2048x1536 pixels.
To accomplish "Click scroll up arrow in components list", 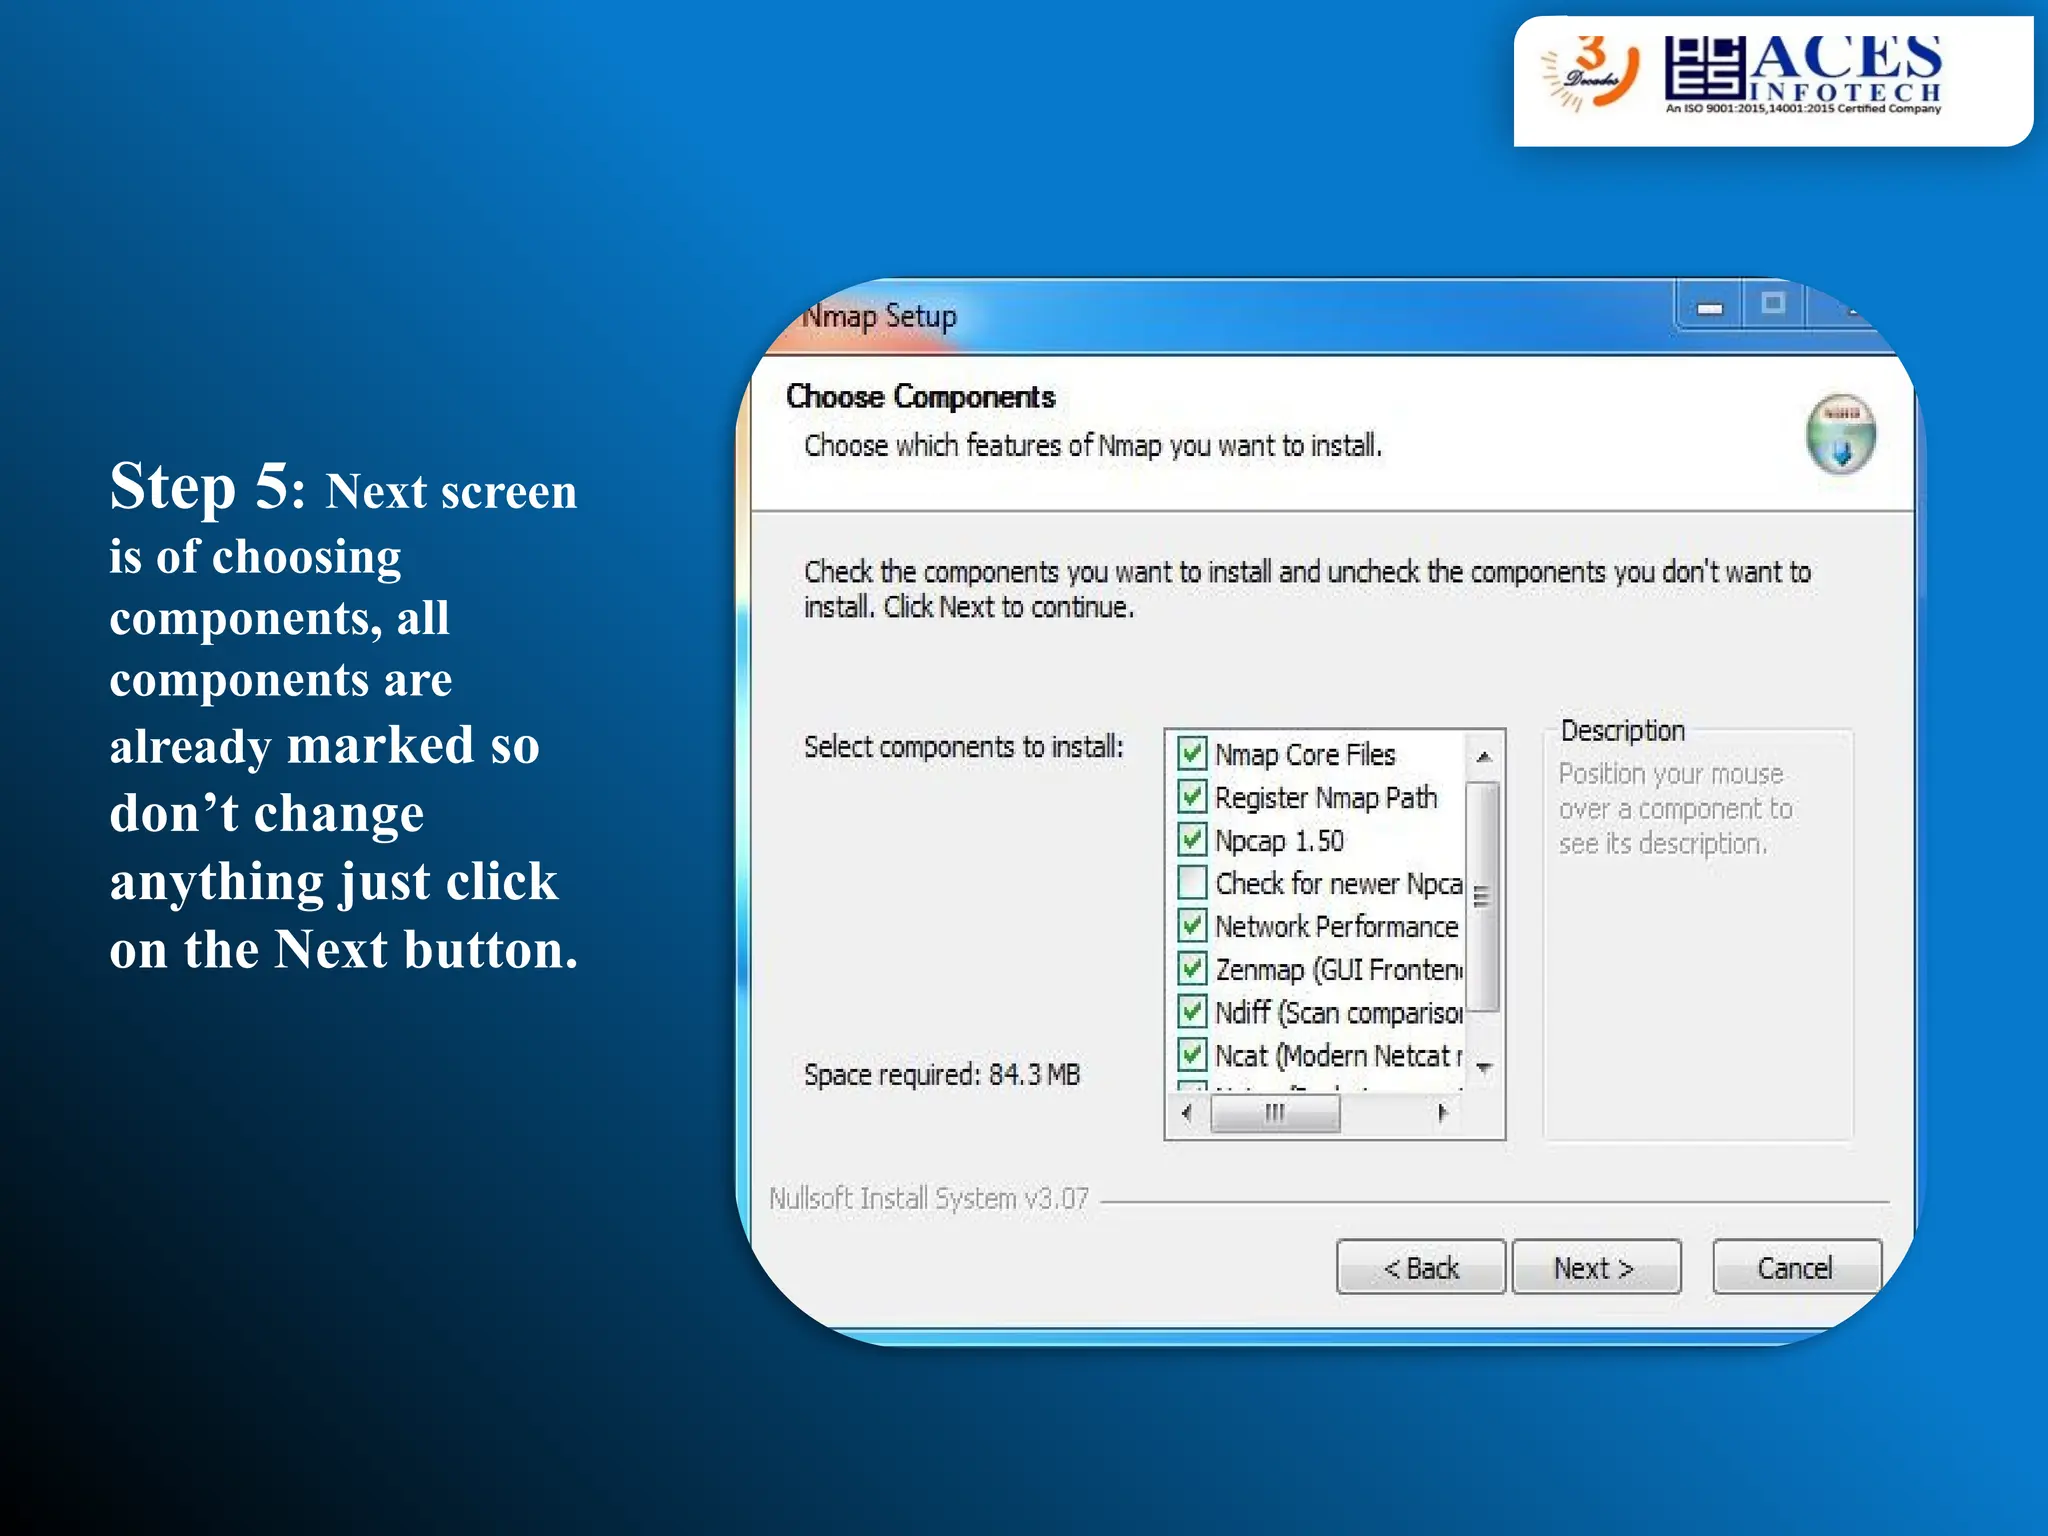I will tap(1484, 757).
